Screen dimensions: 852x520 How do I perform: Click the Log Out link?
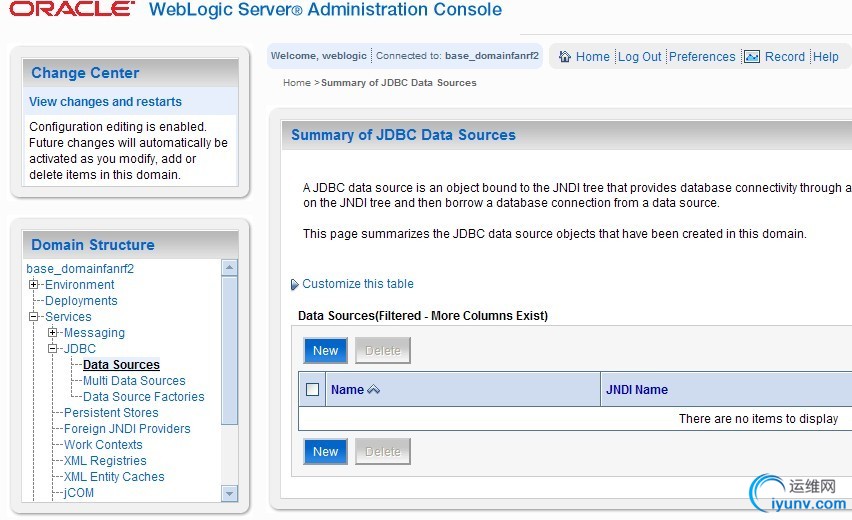pos(639,57)
